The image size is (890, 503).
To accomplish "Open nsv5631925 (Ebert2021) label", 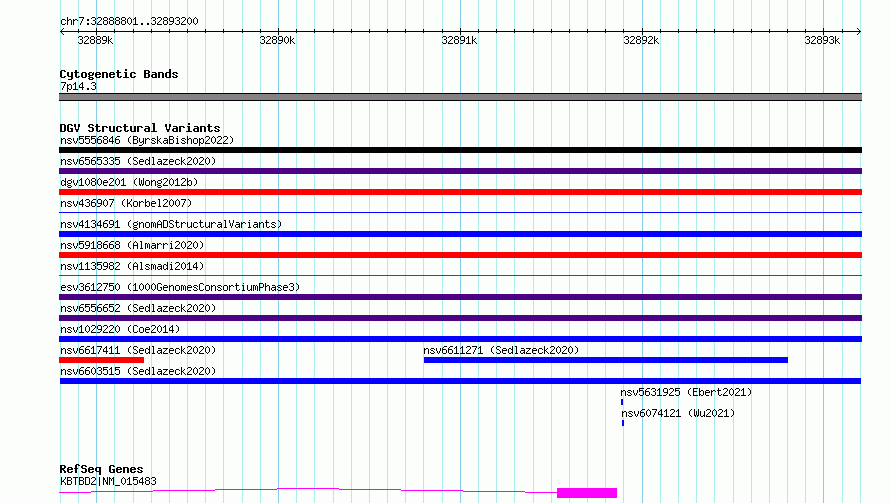I will click(x=686, y=392).
